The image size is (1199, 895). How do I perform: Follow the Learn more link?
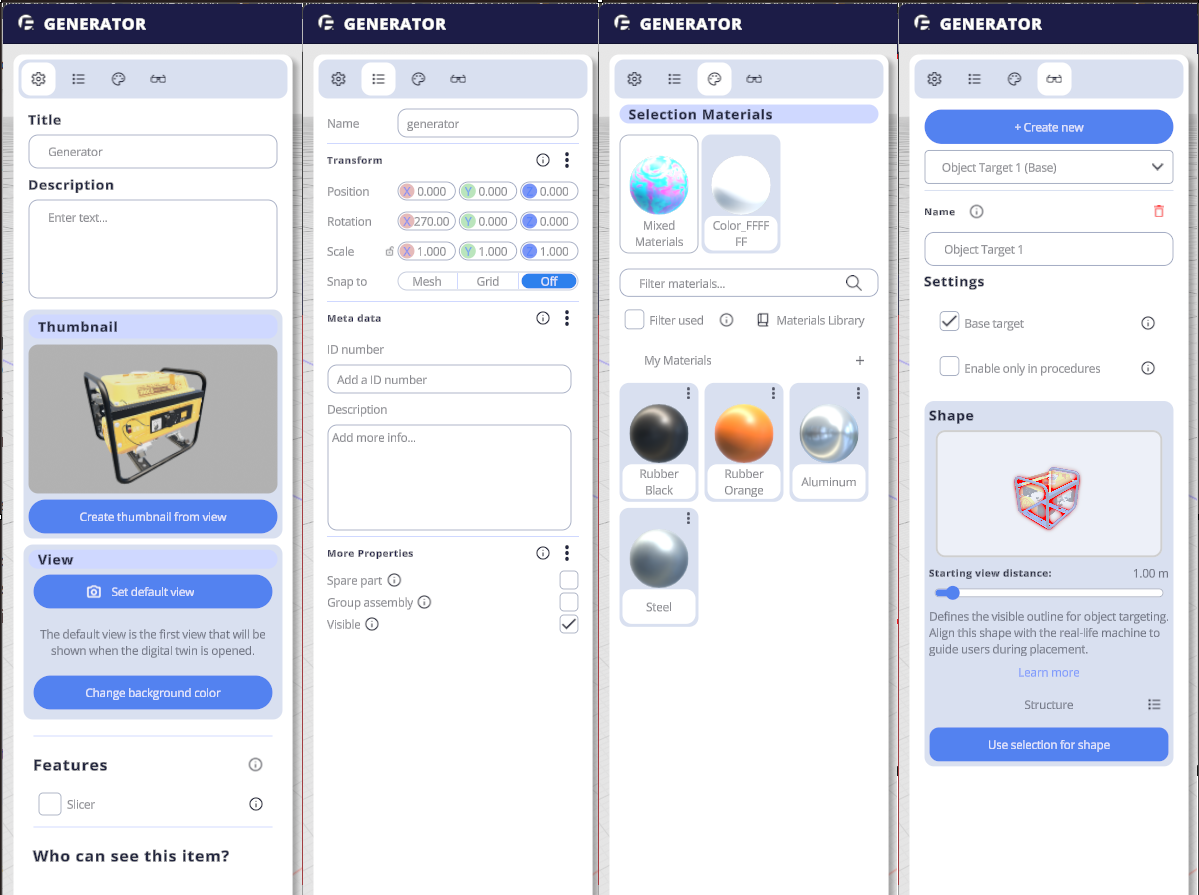pos(1048,673)
